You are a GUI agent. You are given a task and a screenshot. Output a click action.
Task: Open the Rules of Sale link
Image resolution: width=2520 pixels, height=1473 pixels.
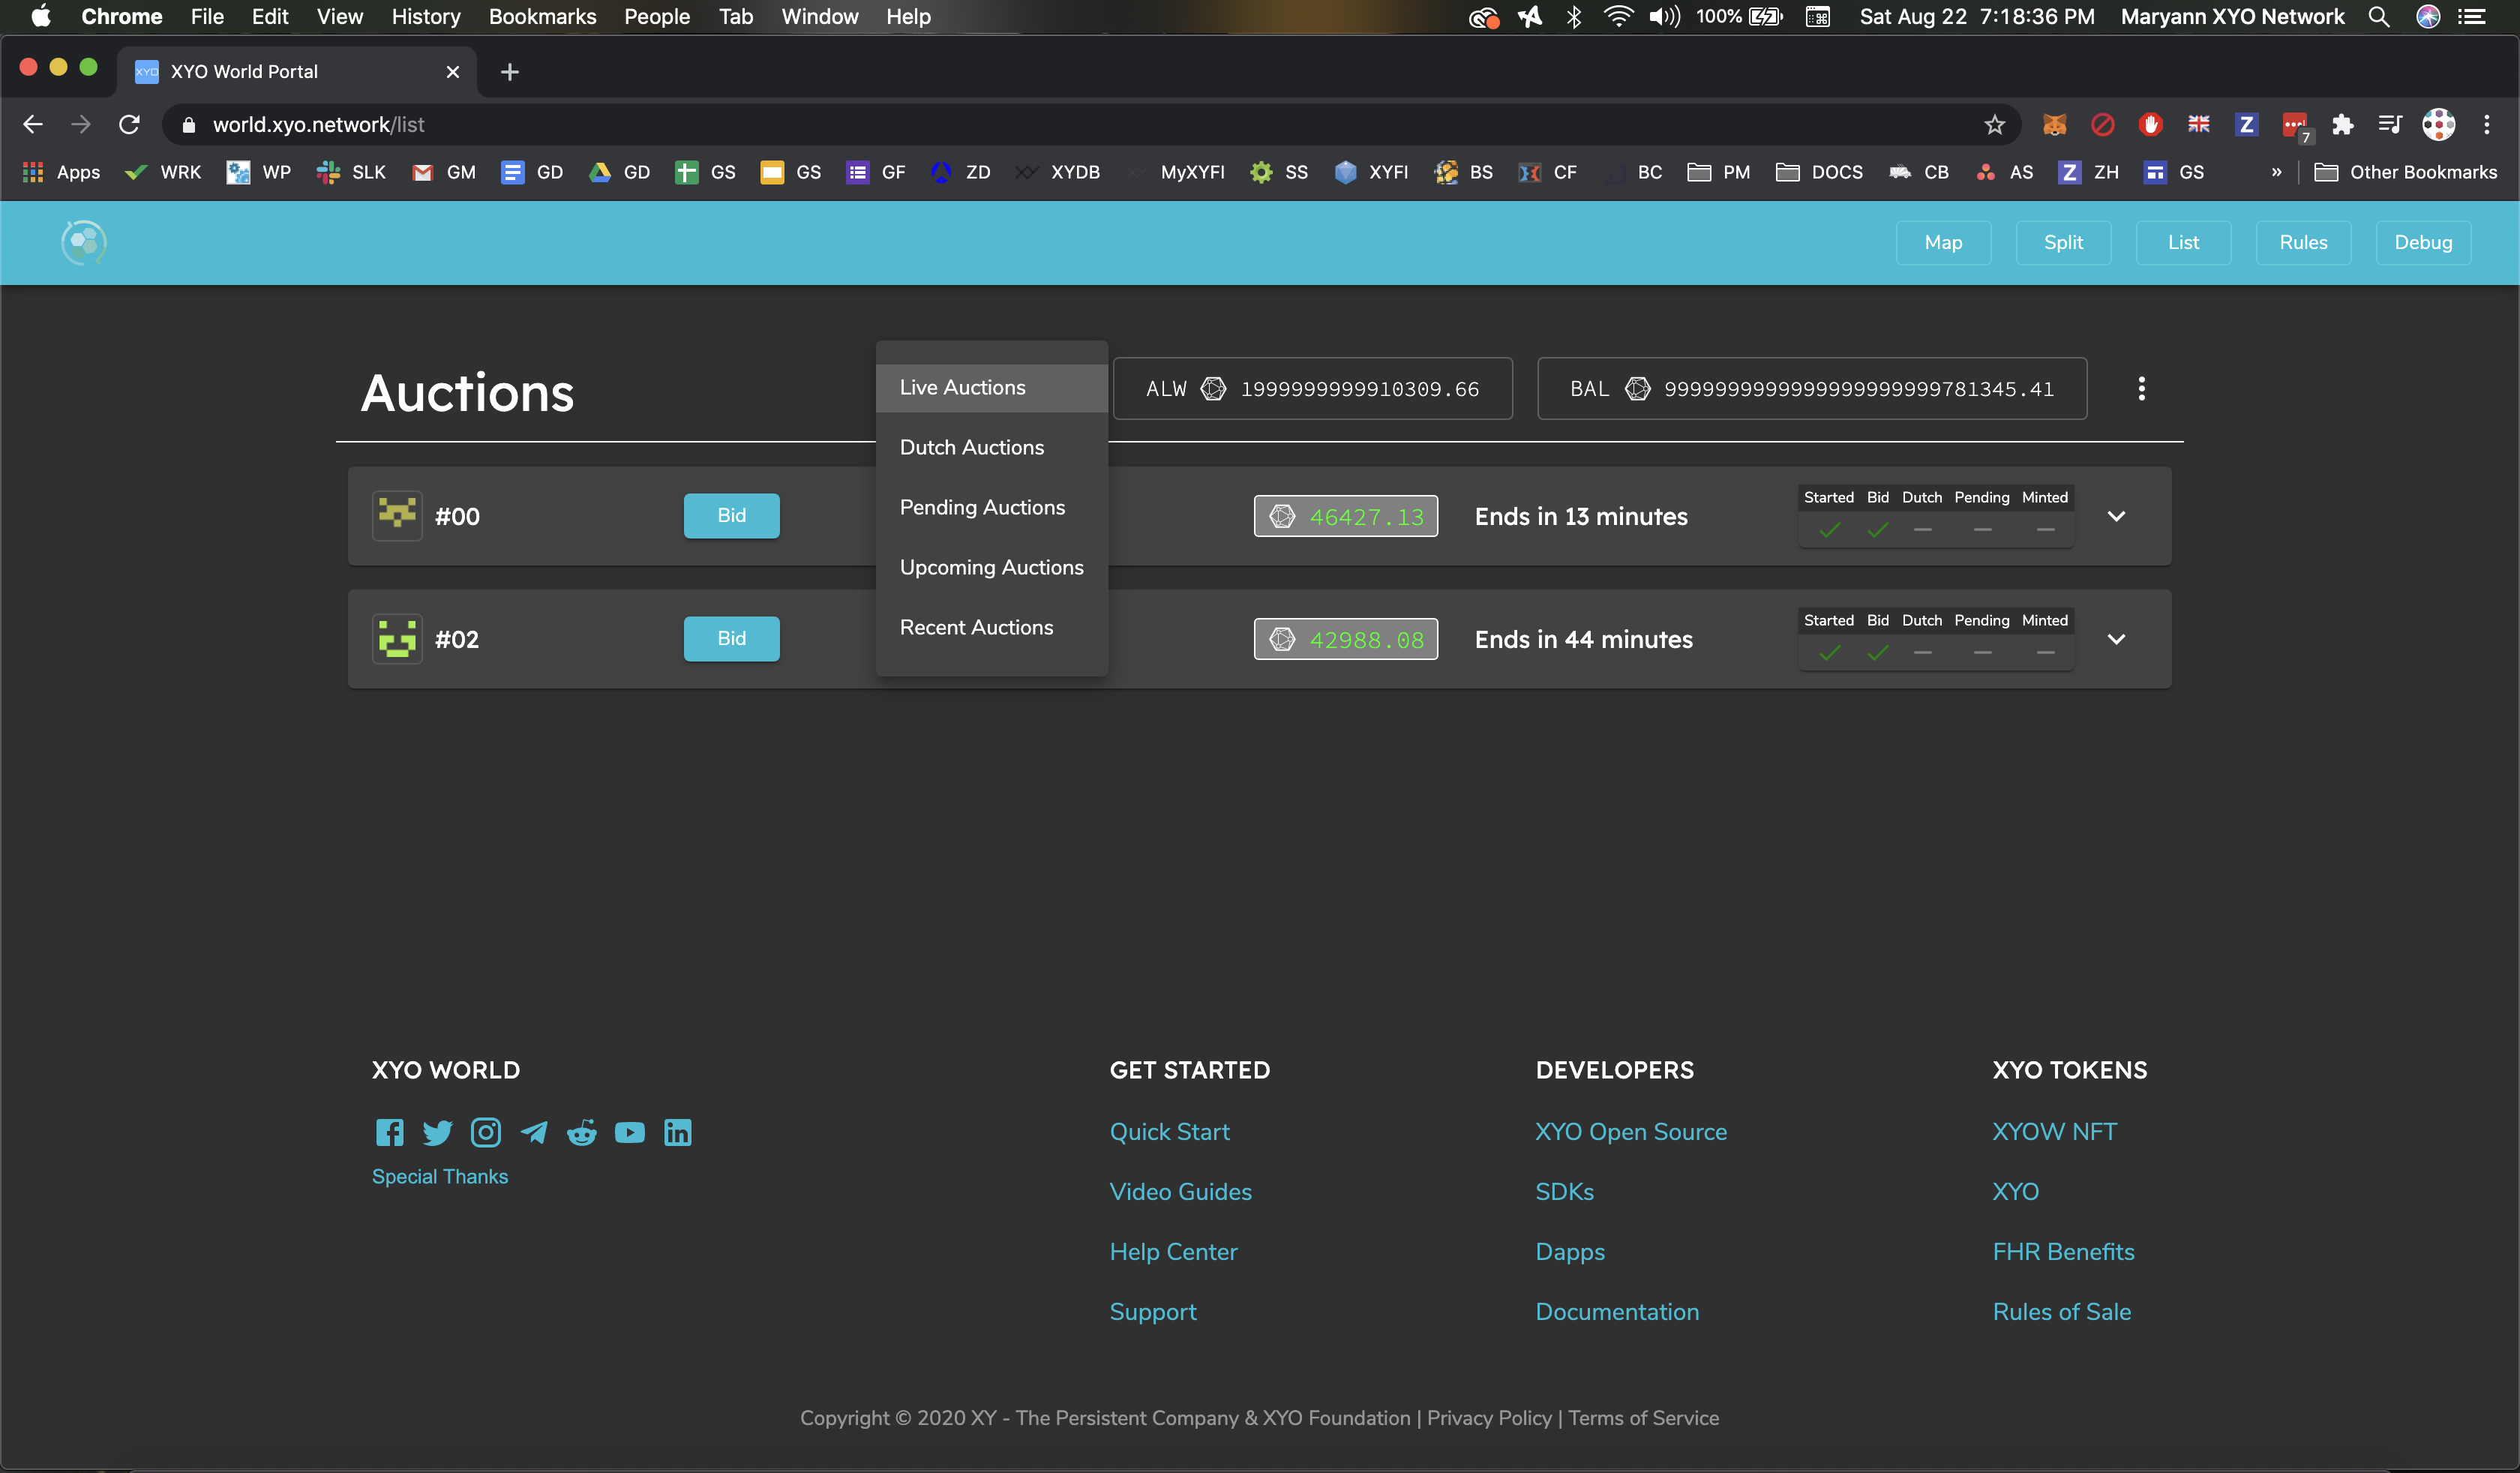pyautogui.click(x=2061, y=1311)
